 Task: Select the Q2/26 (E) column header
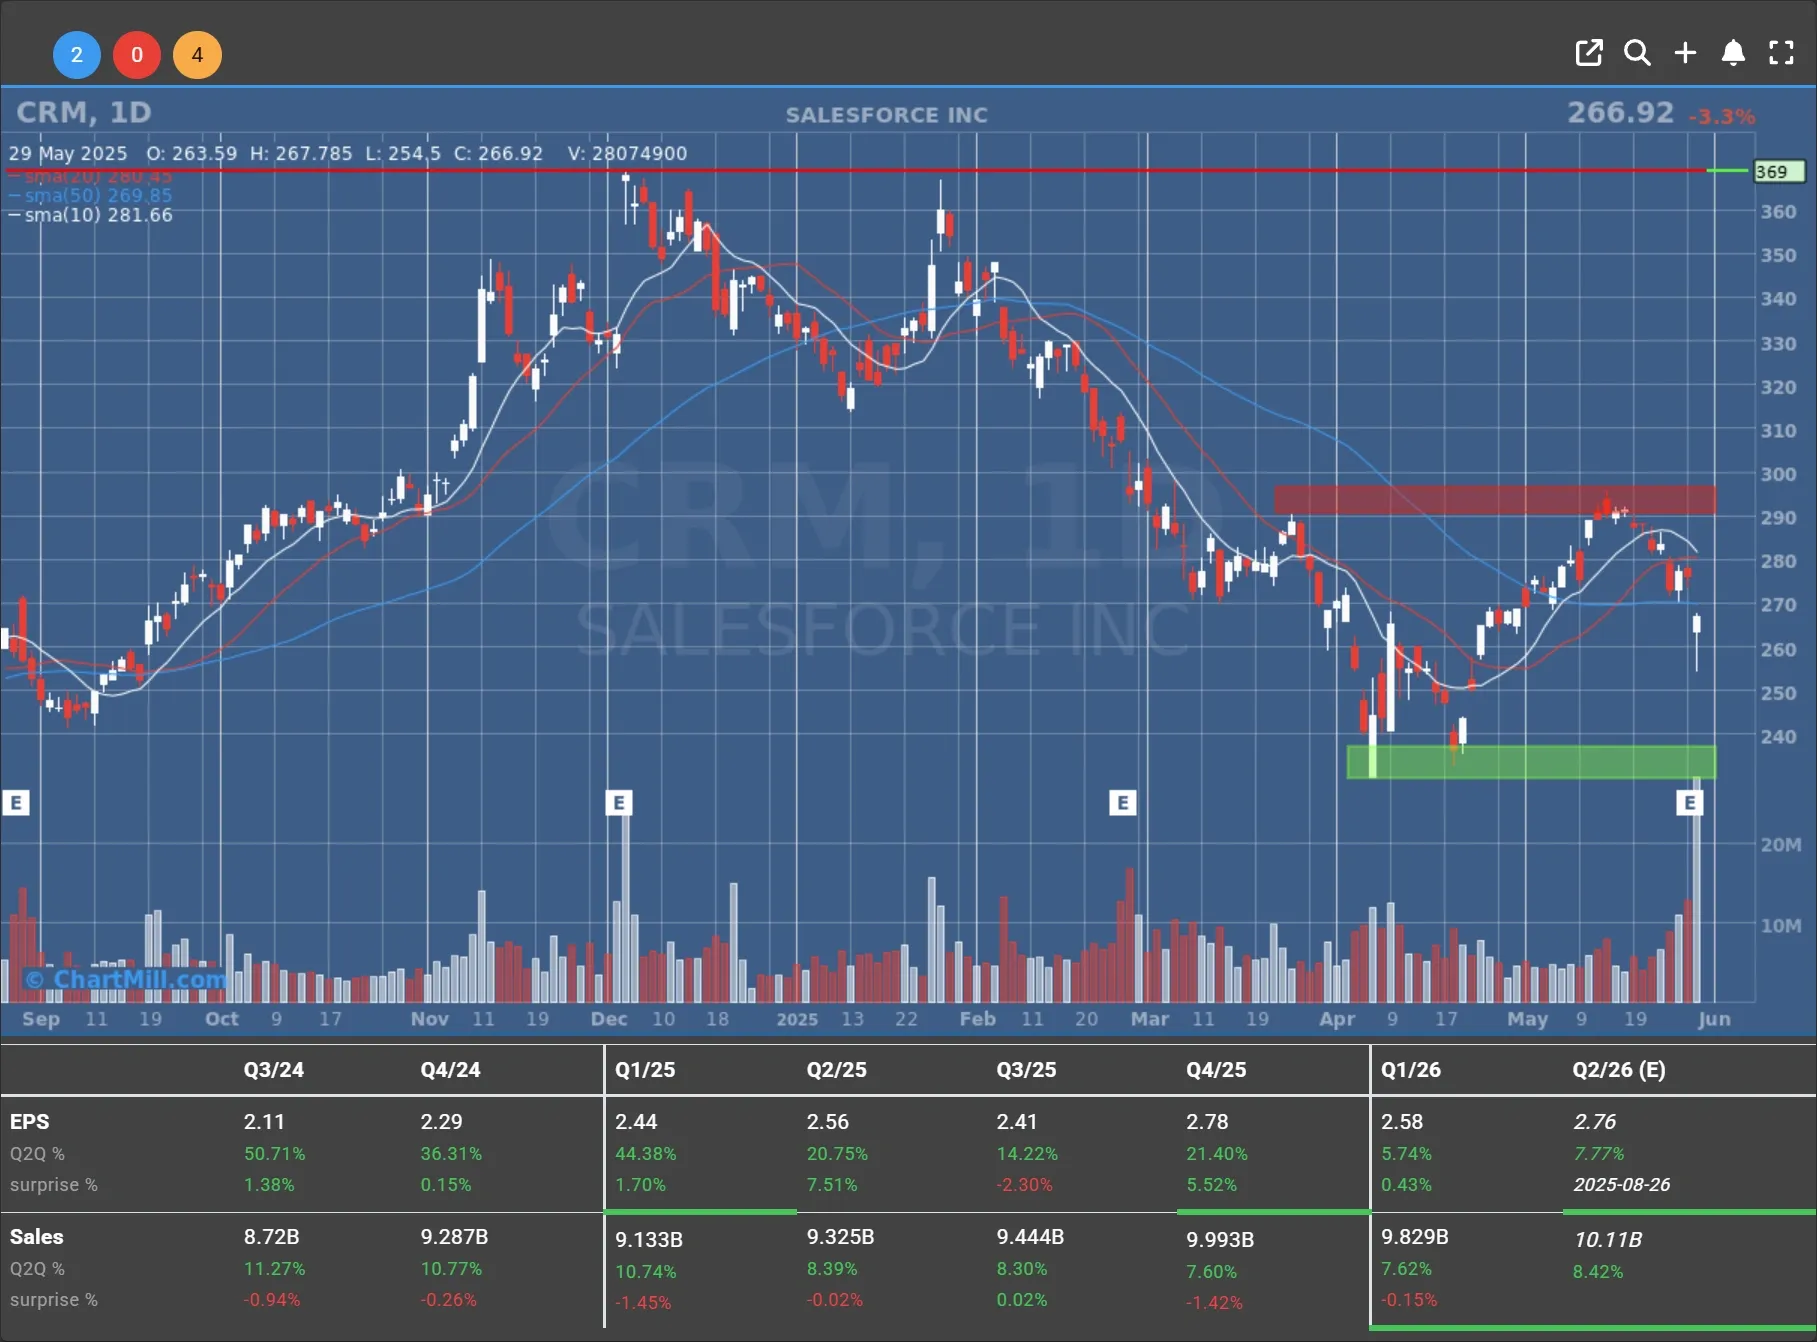coord(1619,1069)
